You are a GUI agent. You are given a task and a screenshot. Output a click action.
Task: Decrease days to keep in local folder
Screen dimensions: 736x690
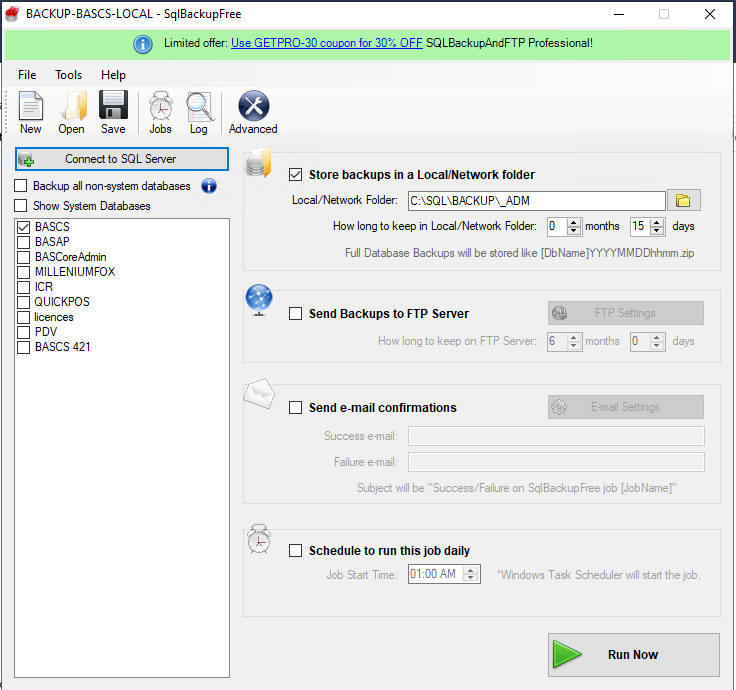[657, 231]
